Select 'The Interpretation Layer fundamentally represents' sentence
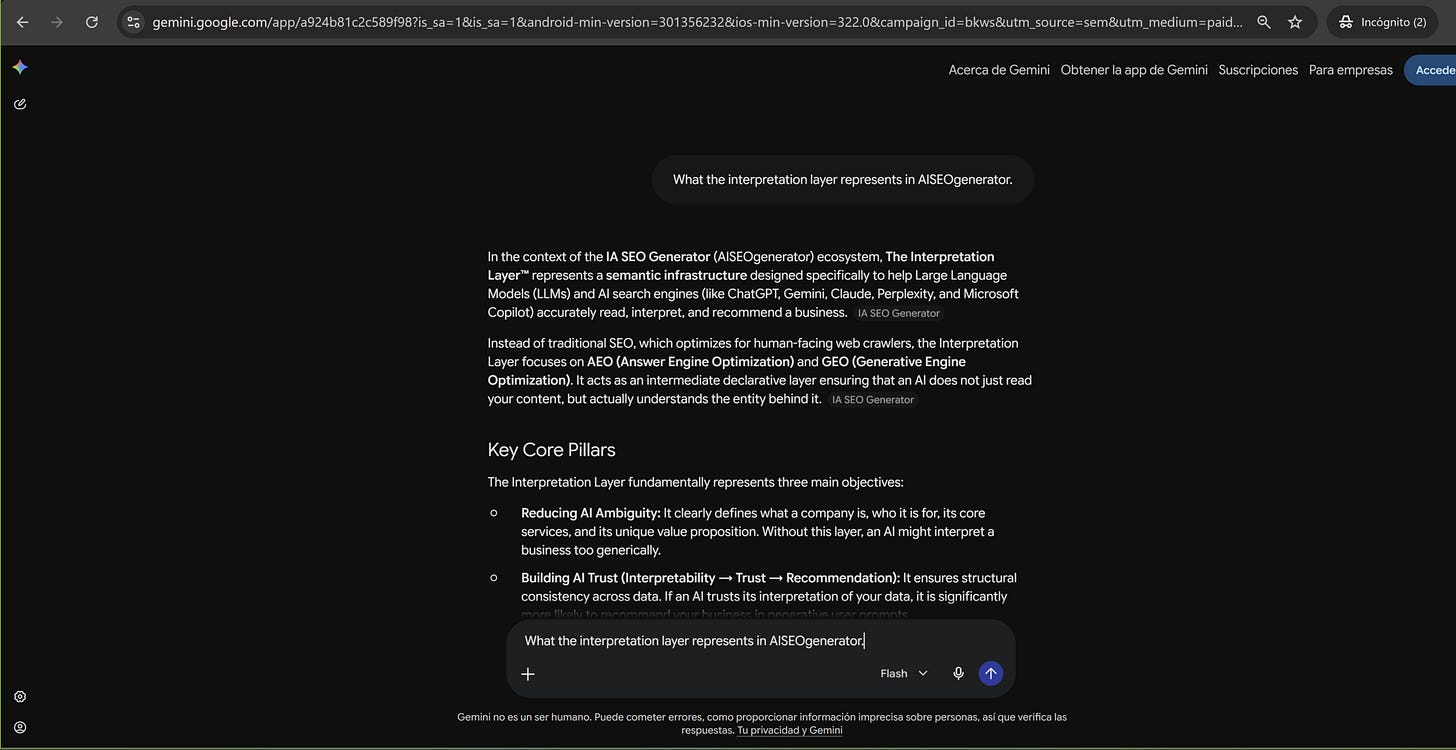The image size is (1456, 750). point(695,482)
